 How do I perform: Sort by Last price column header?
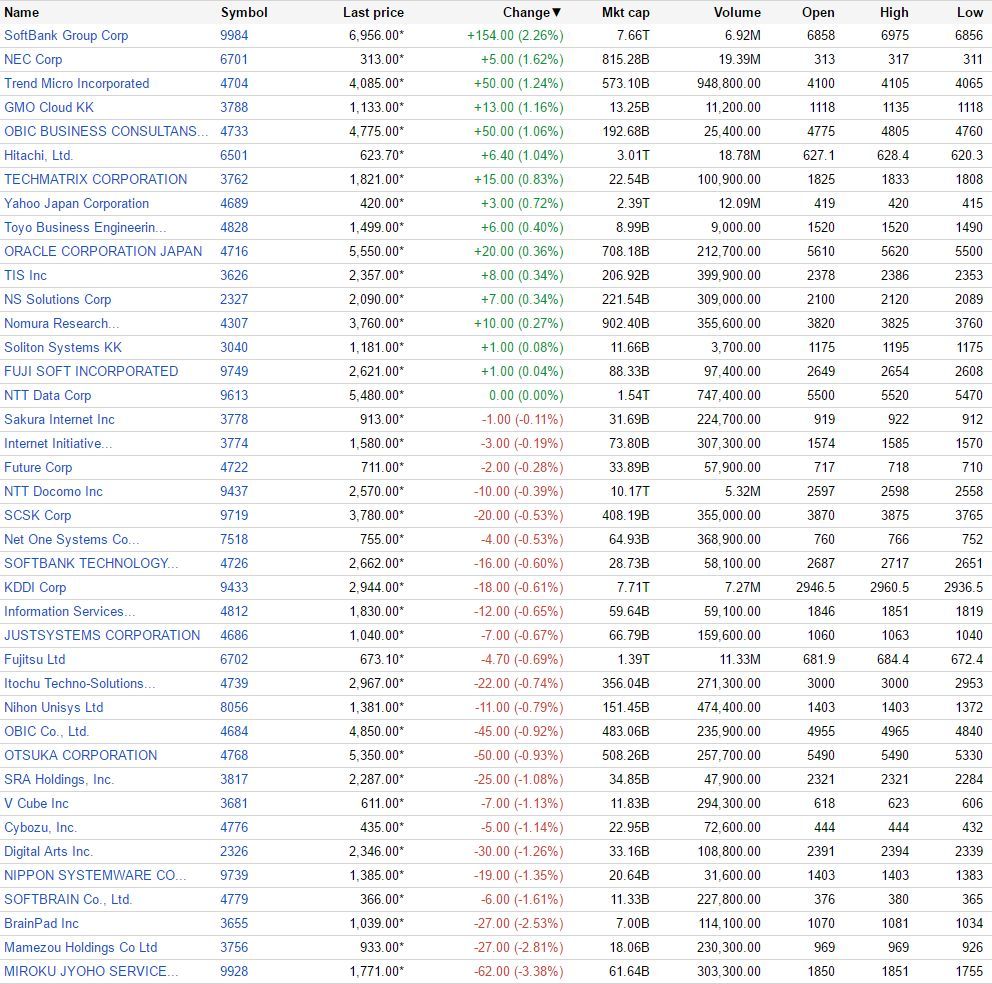tap(373, 12)
